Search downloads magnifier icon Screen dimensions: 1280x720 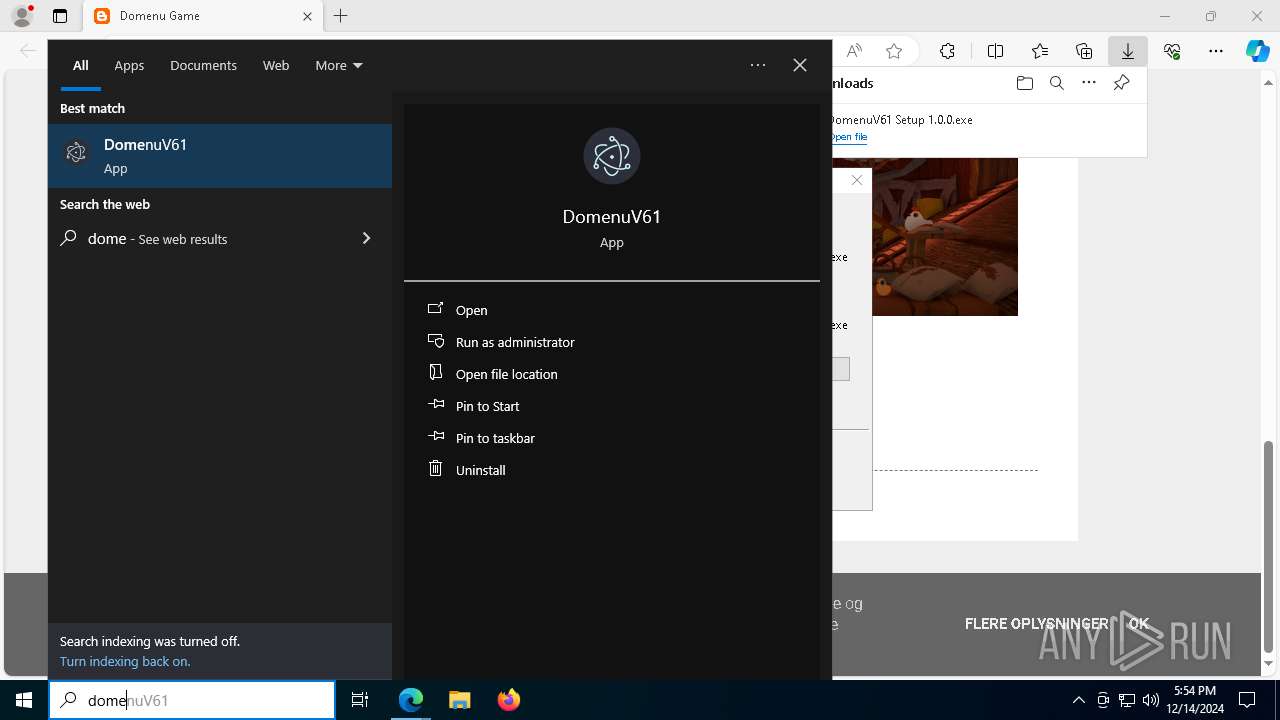[x=1056, y=83]
